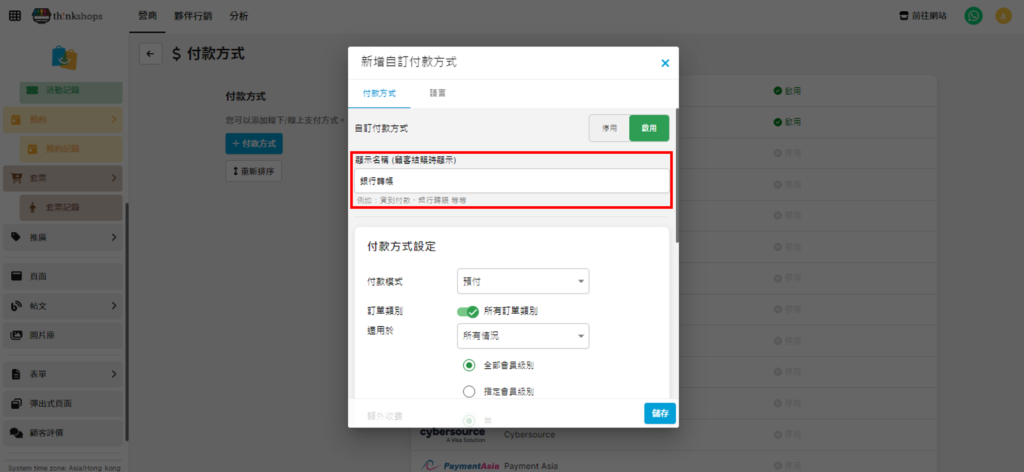
Task: Switch to the 語言 tab
Action: (438, 93)
